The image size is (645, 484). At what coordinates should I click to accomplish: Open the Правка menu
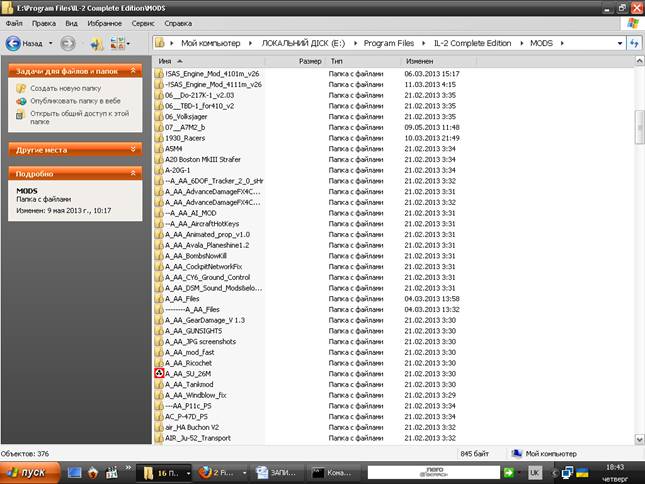(44, 23)
